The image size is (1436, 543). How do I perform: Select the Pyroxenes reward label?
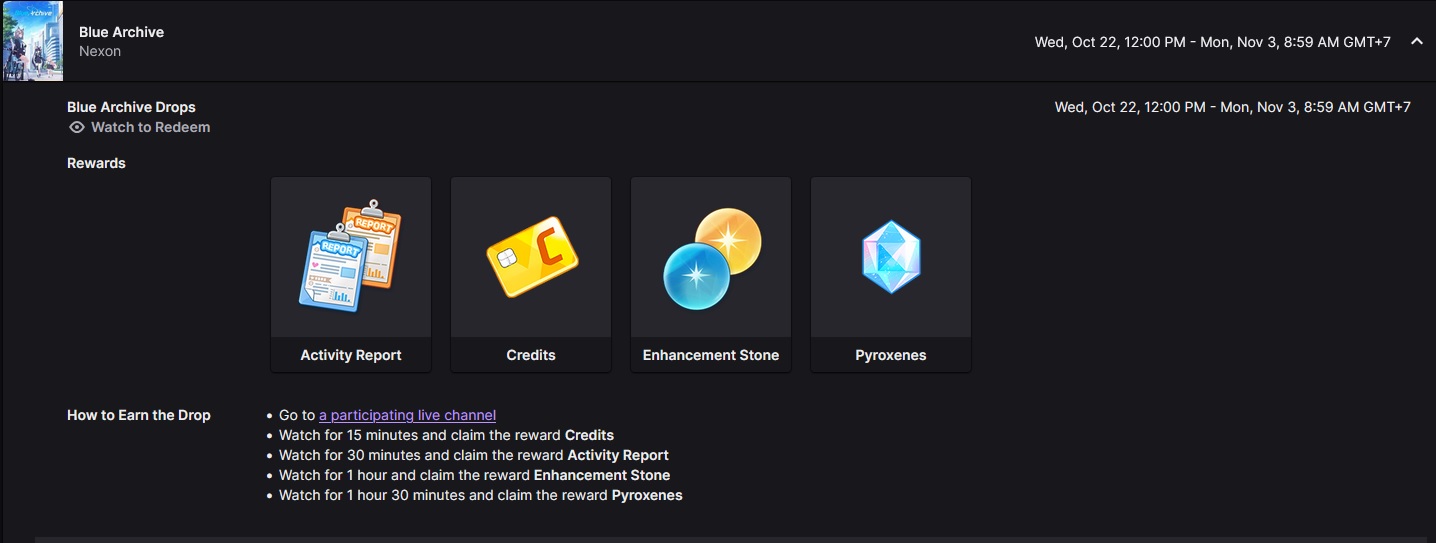click(891, 355)
